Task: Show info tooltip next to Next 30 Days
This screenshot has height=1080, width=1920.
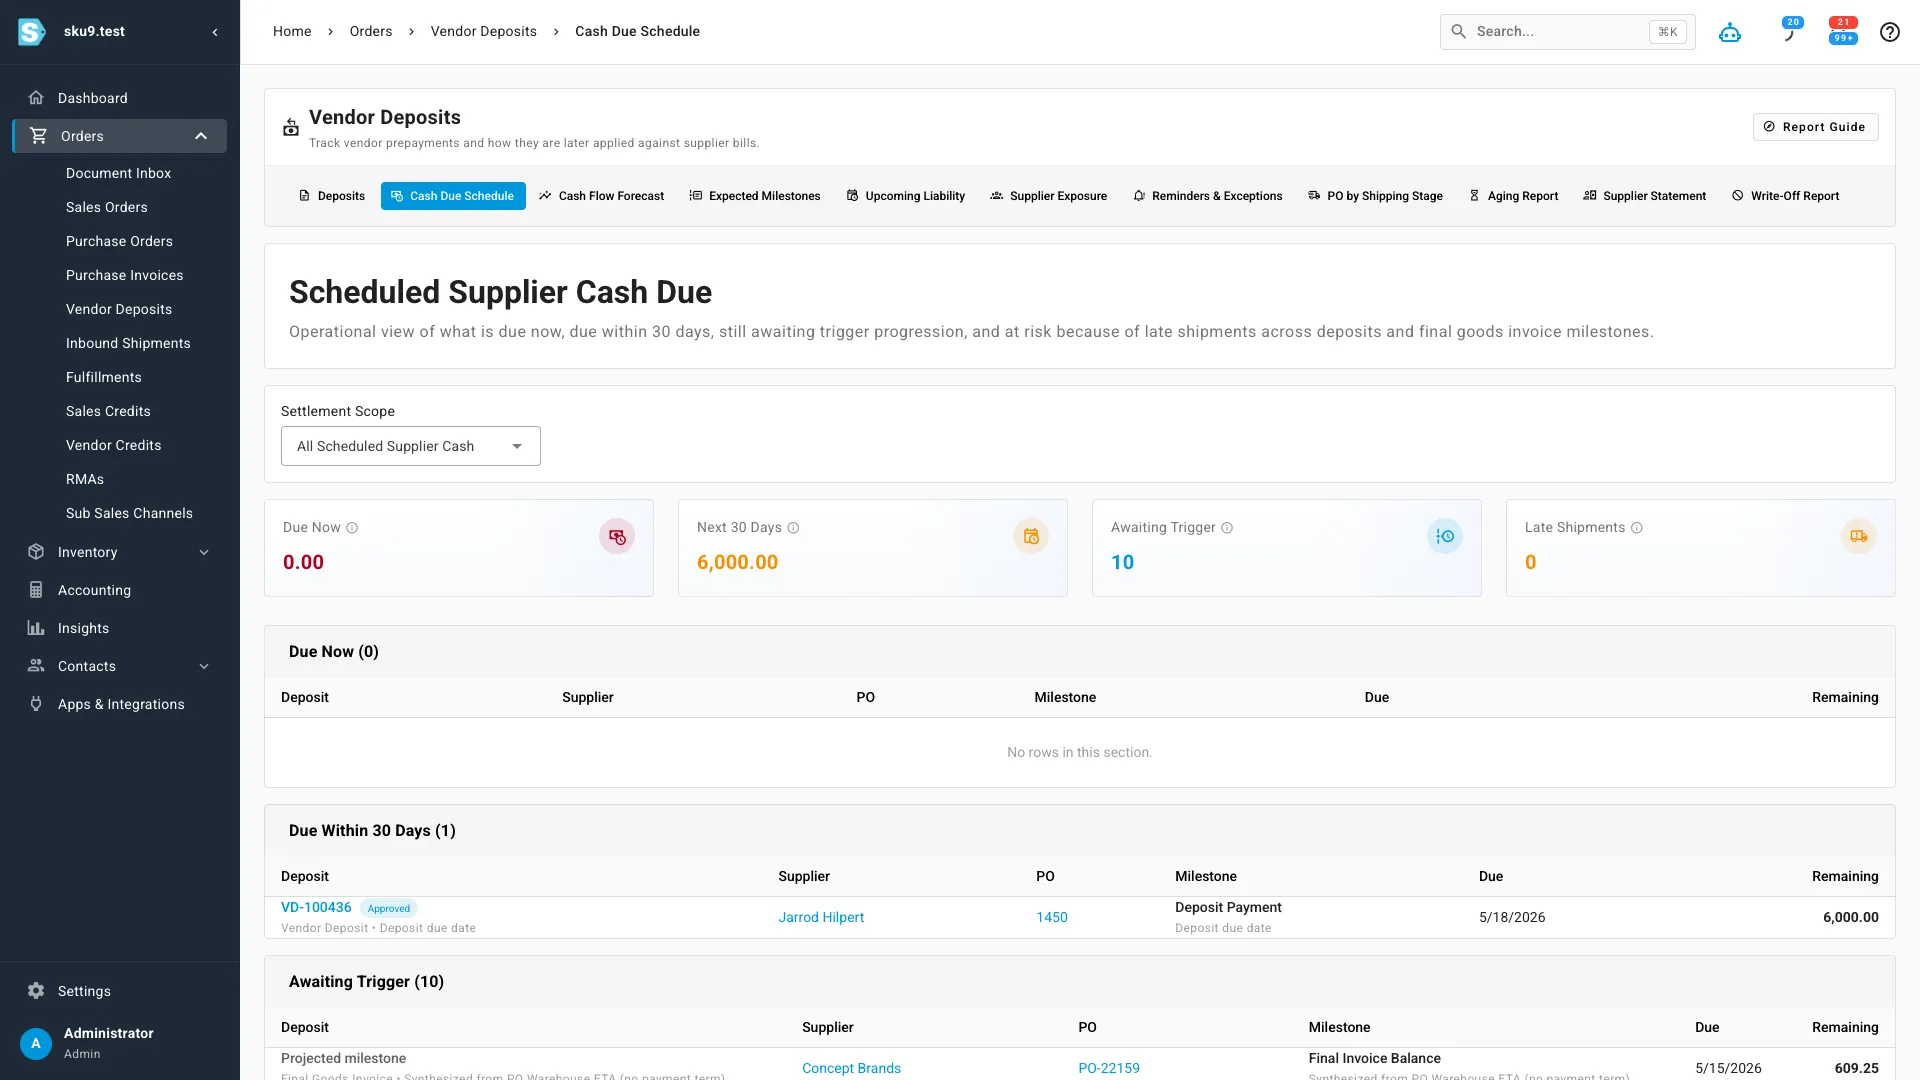Action: [793, 528]
